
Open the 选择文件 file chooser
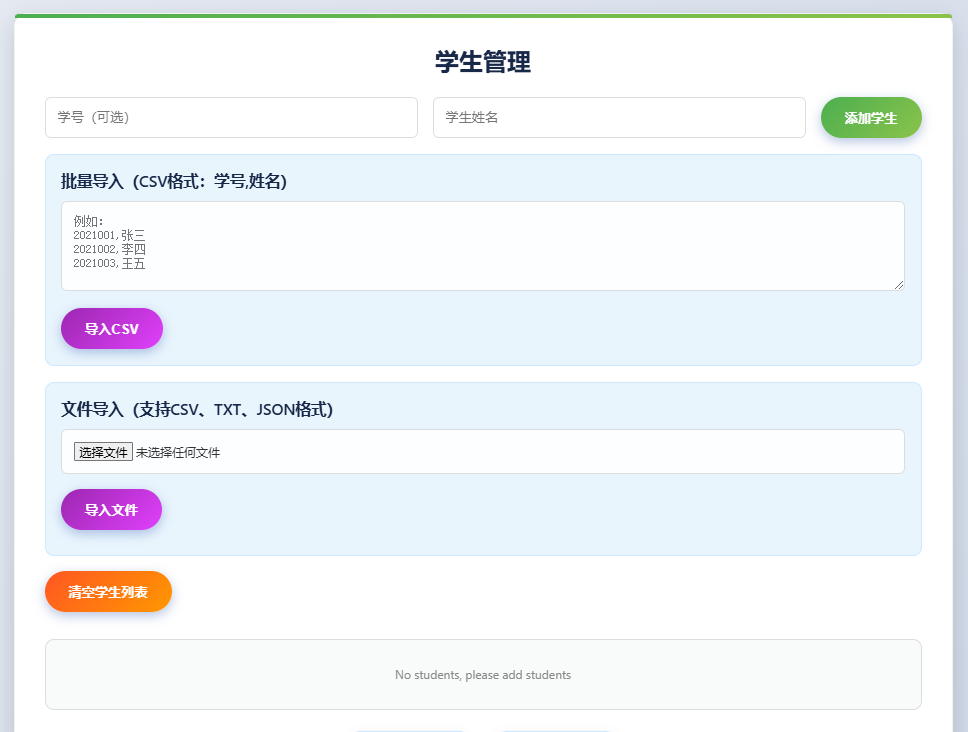[x=103, y=452]
